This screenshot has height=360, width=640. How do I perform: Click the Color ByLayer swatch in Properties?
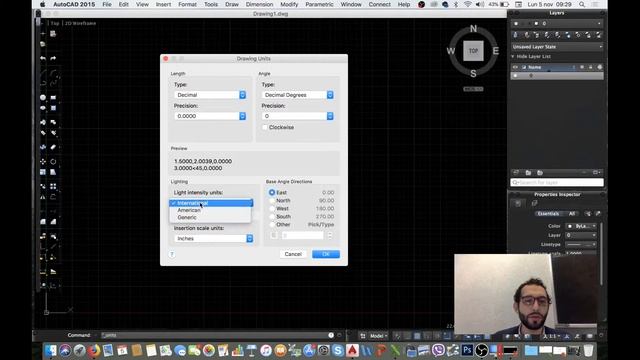[581, 226]
